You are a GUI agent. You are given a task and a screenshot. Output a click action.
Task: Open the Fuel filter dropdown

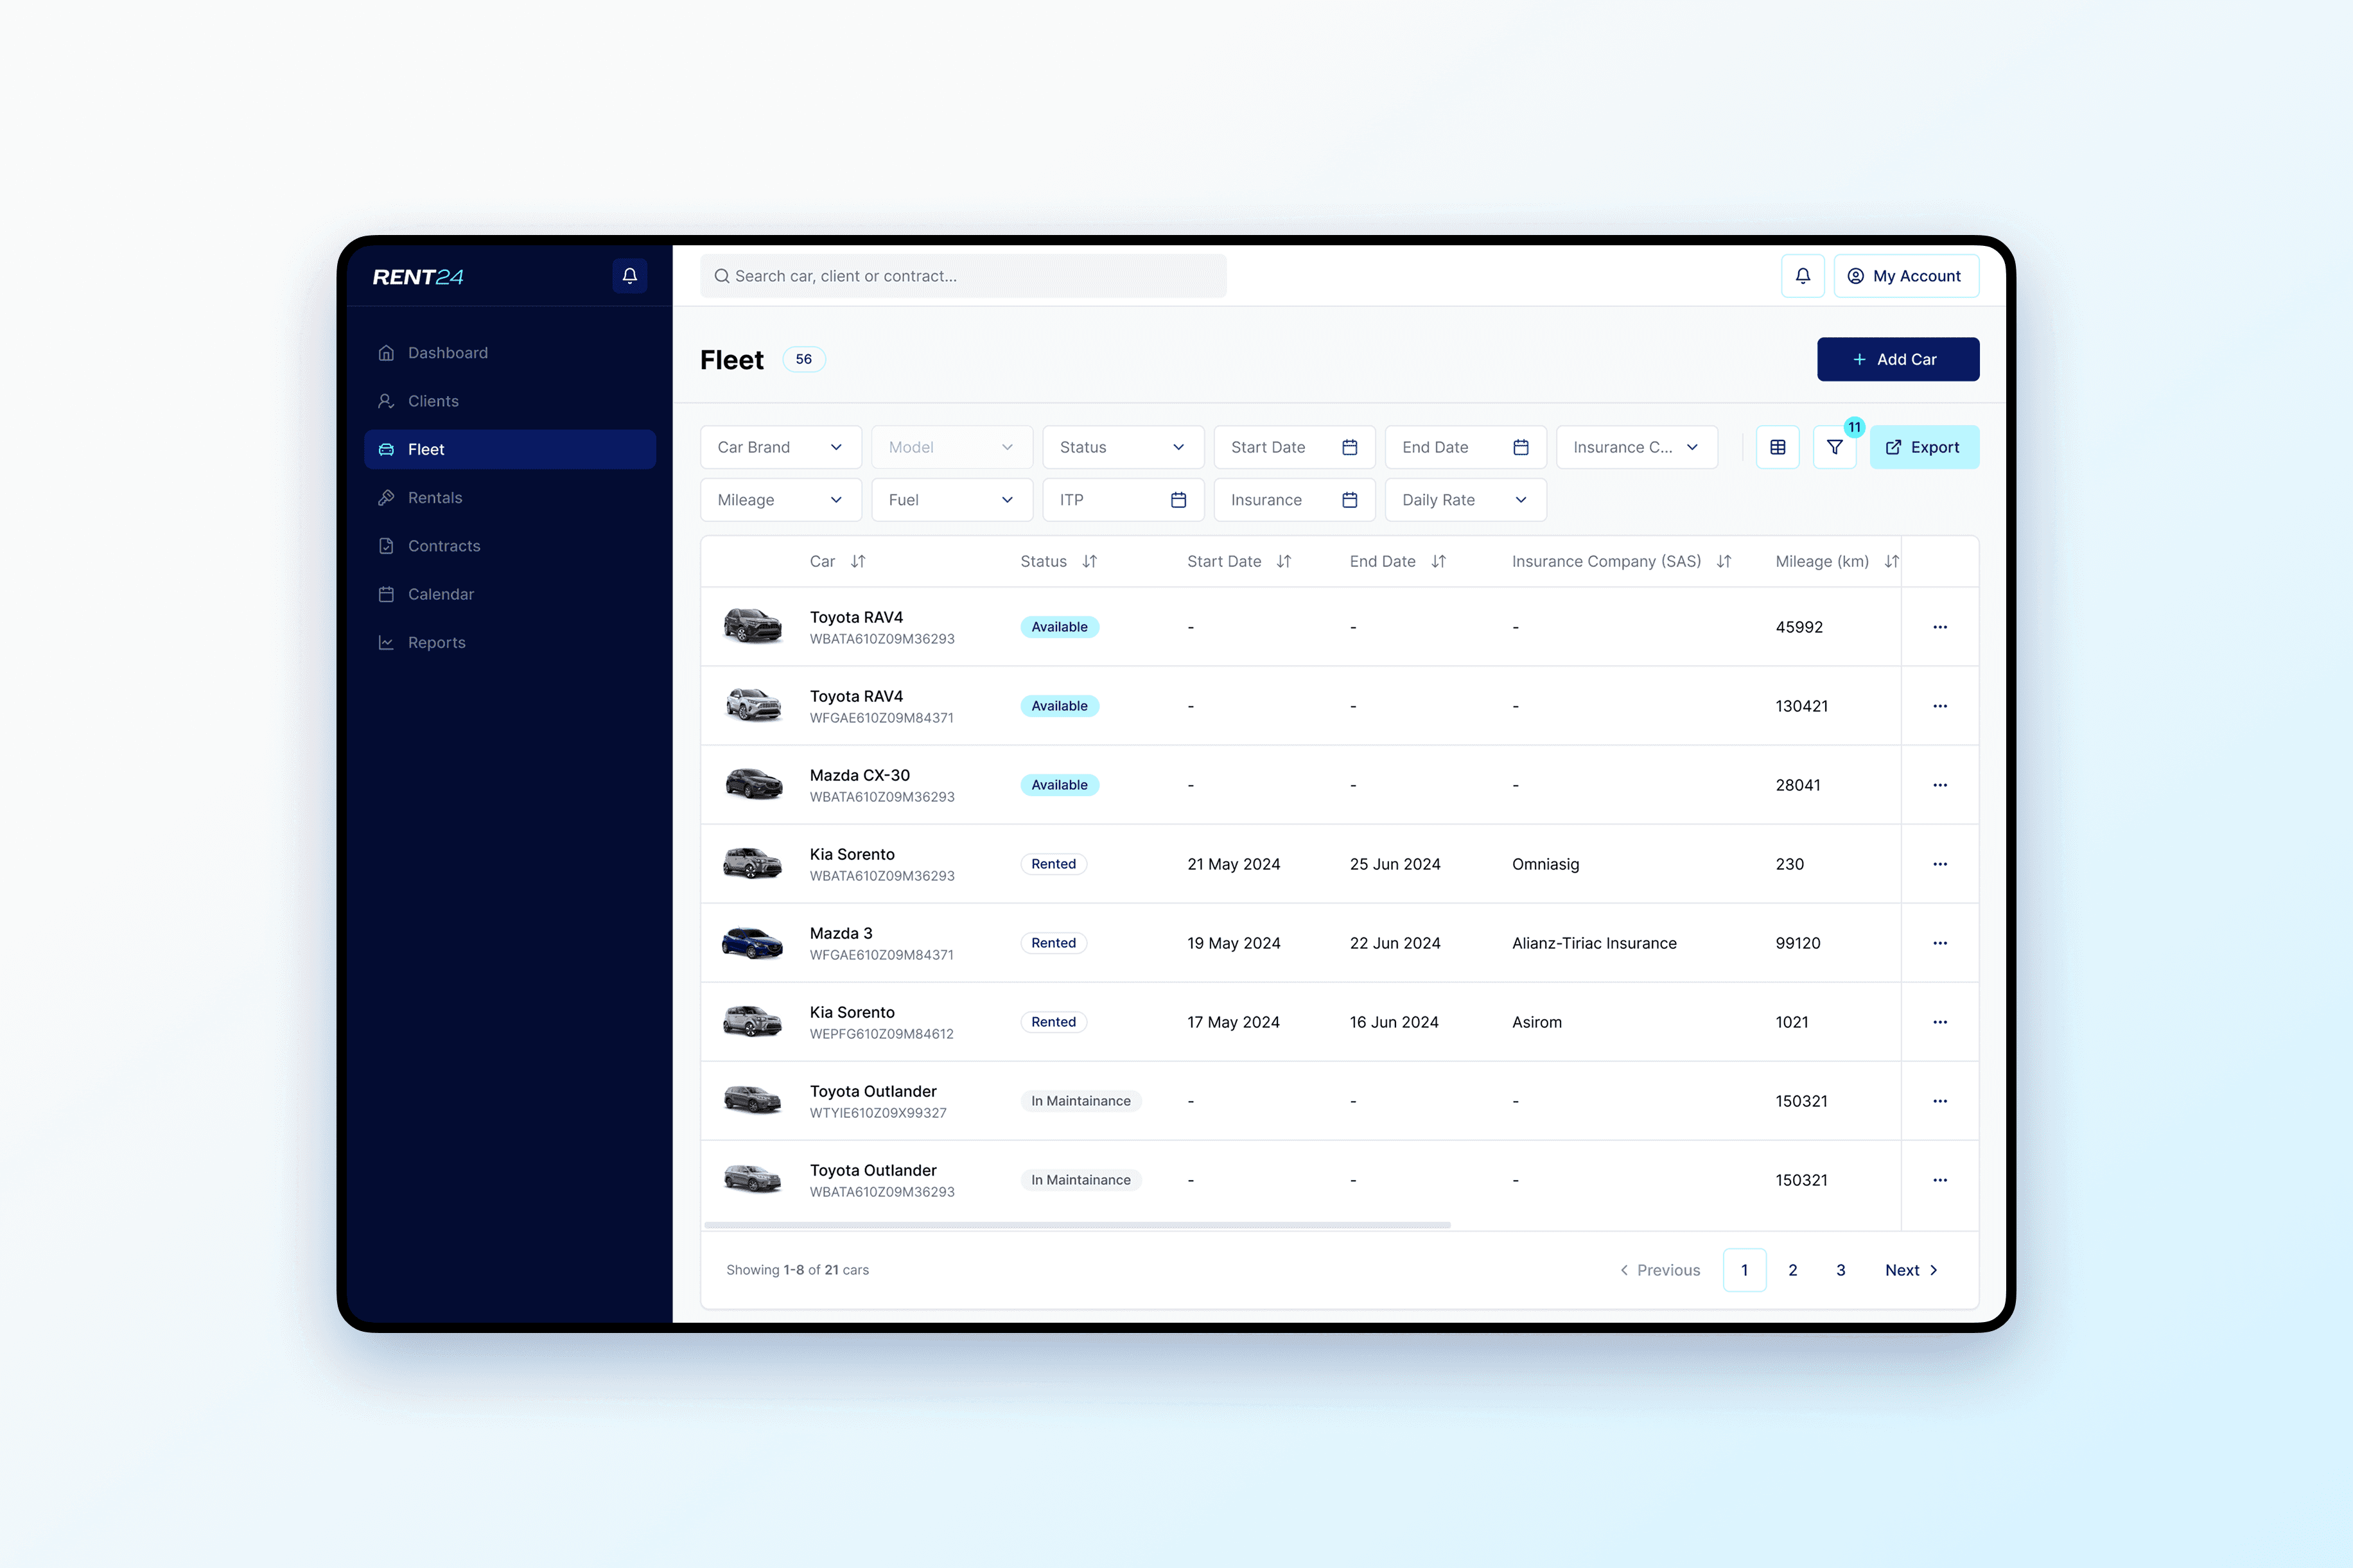(x=951, y=500)
